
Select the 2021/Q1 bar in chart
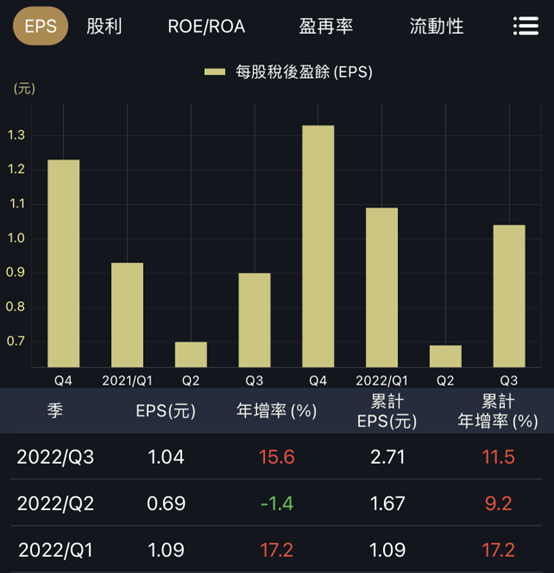[127, 315]
